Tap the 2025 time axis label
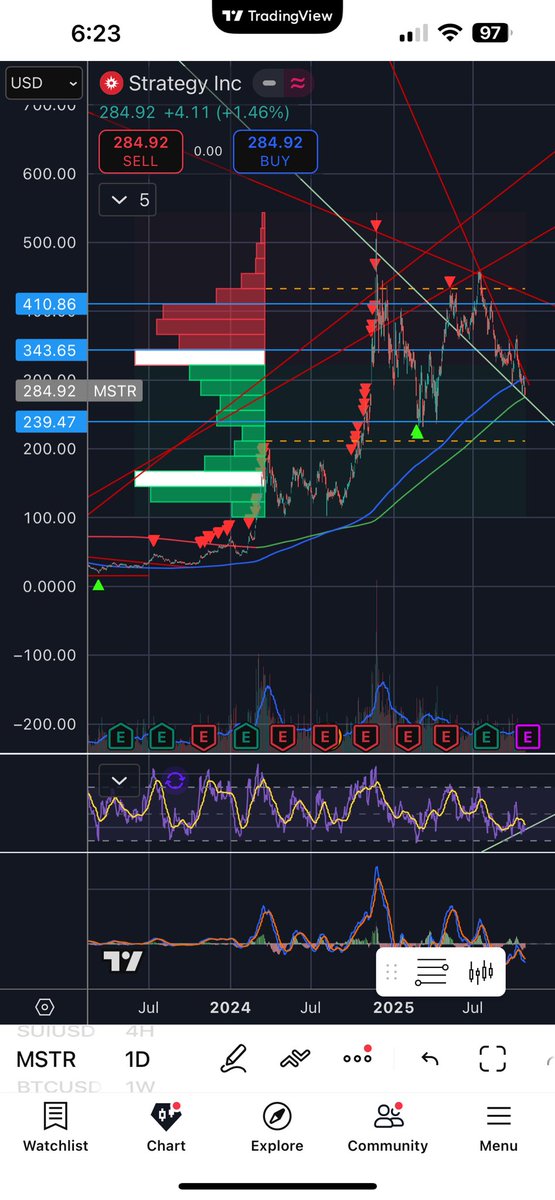The width and height of the screenshot is (555, 1200). [x=394, y=1008]
